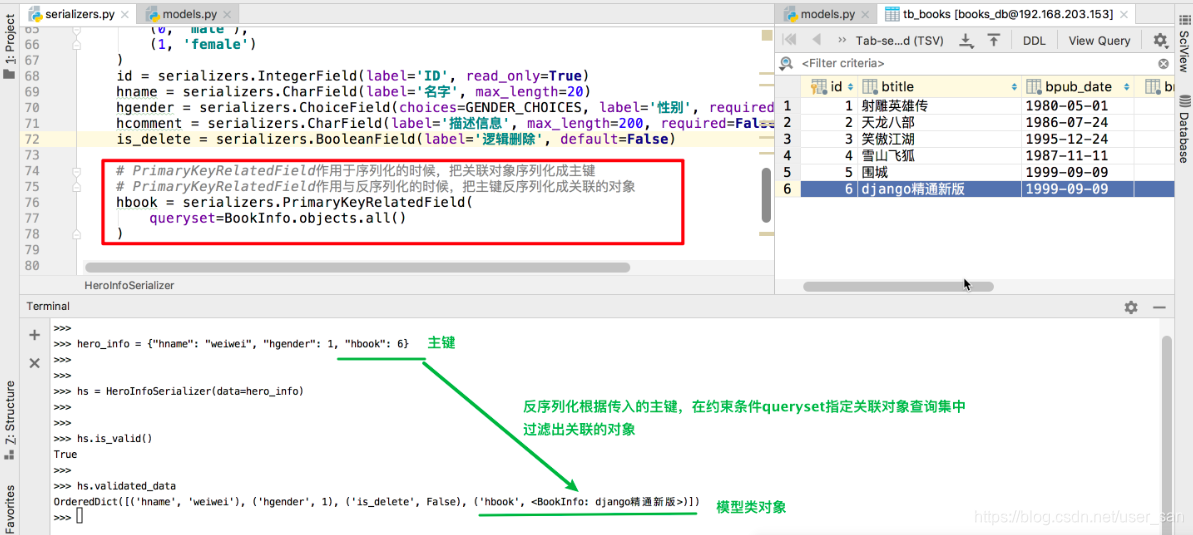Screen dimensions: 1193x535
Task: Close the terminal session with X icon
Action: (34, 364)
